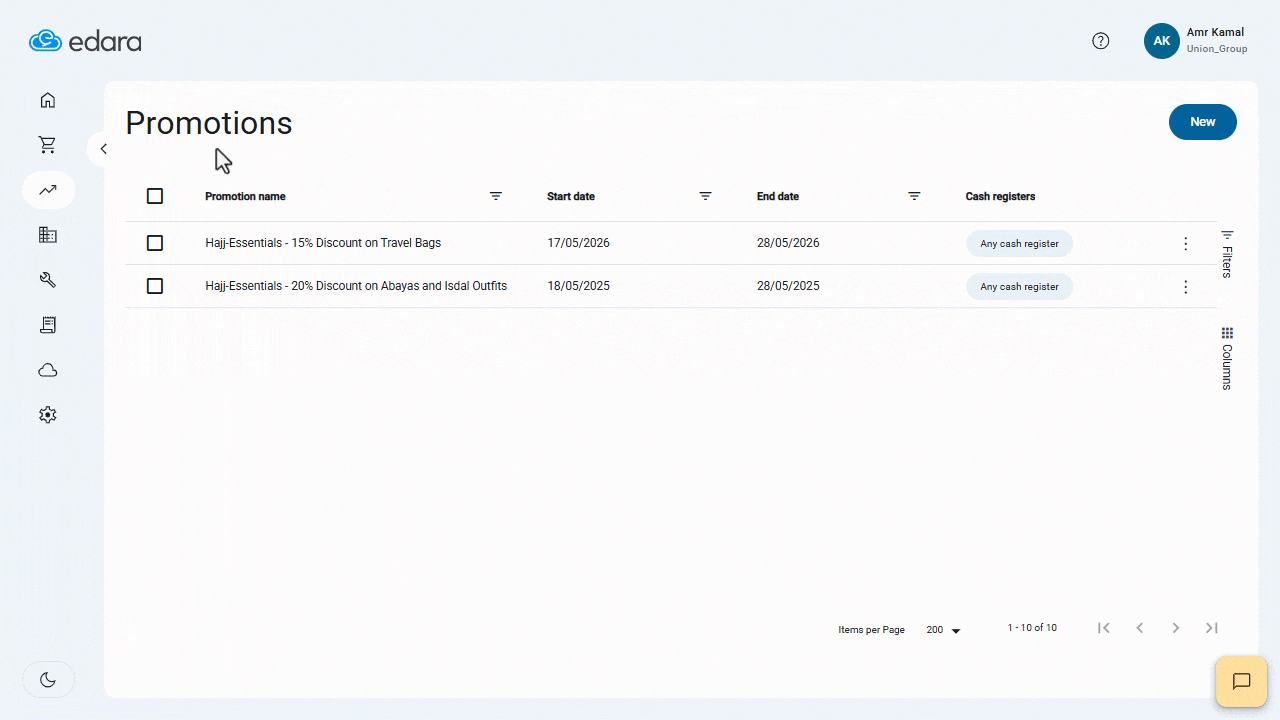Collapse the sidebar with the chevron
The width and height of the screenshot is (1280, 720).
point(103,148)
